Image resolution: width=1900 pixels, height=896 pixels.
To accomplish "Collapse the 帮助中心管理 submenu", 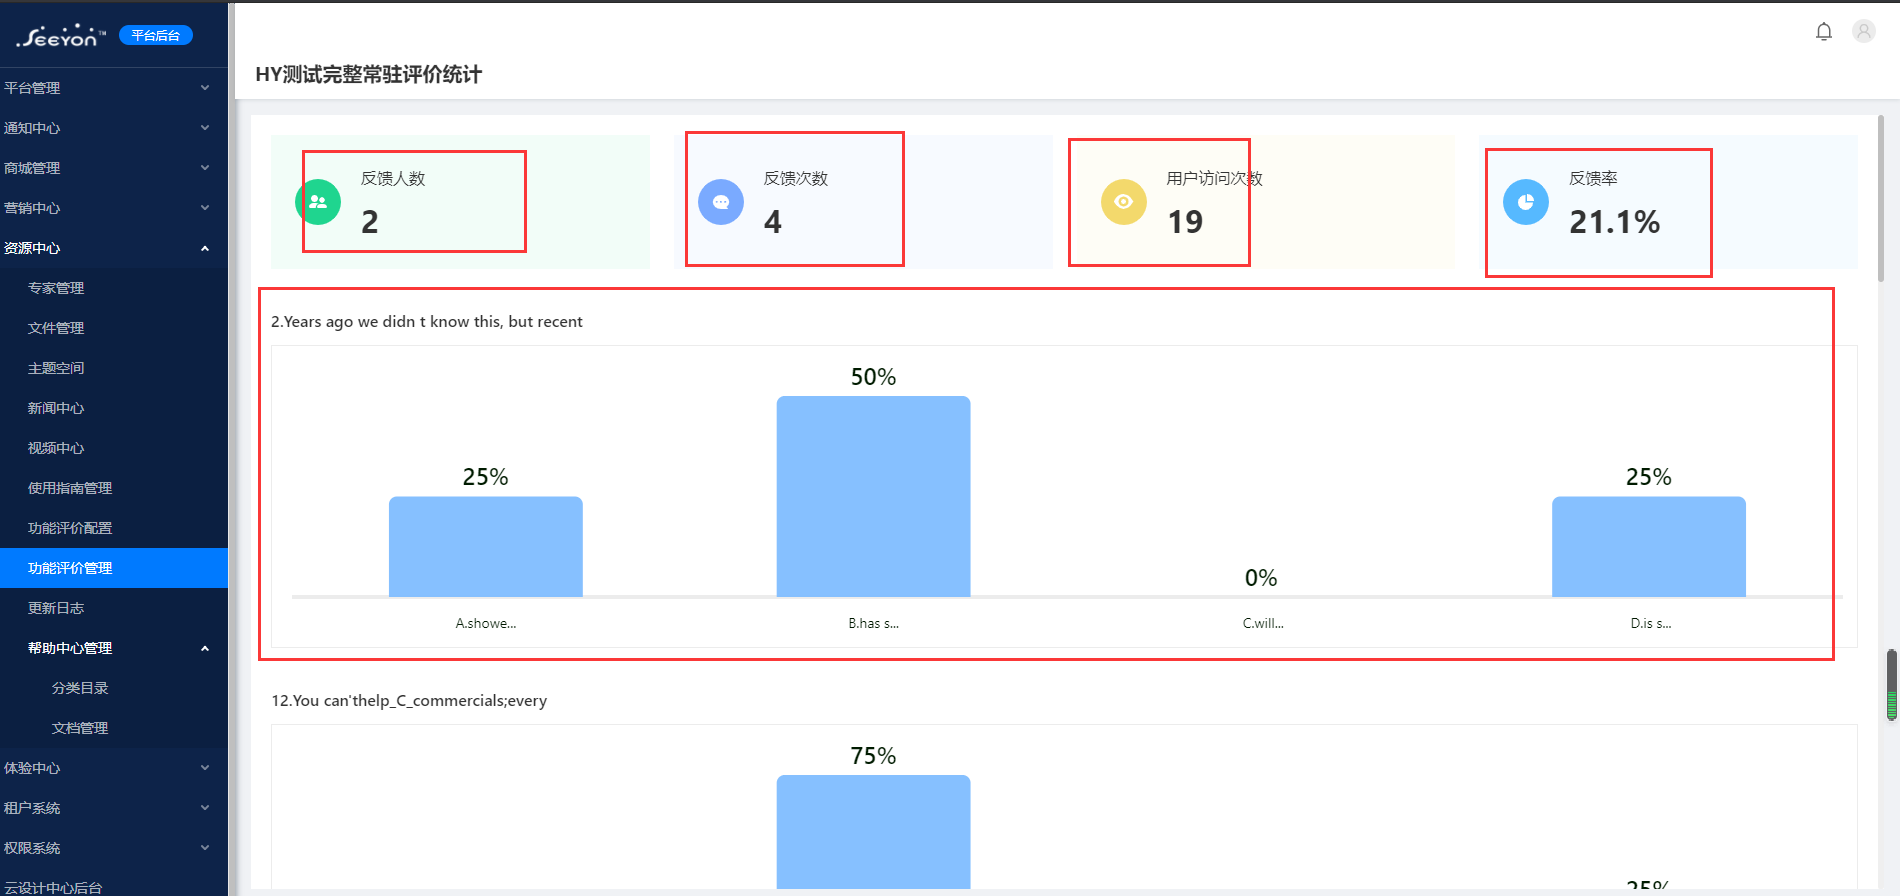I will [x=114, y=648].
